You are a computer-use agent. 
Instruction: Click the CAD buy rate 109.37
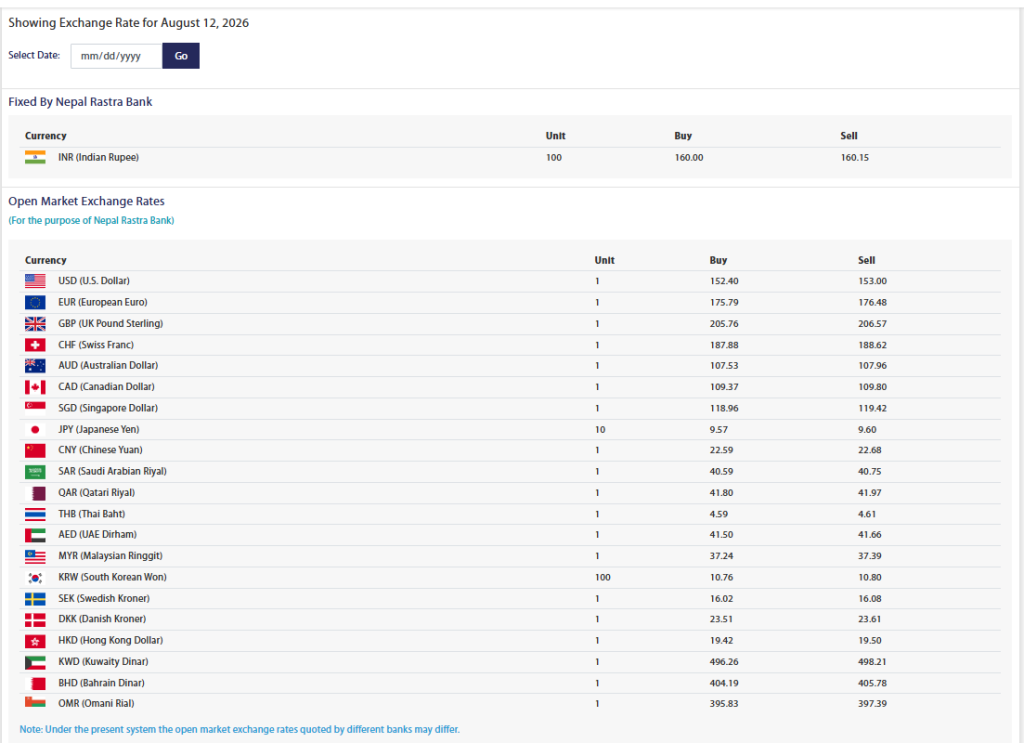(724, 387)
